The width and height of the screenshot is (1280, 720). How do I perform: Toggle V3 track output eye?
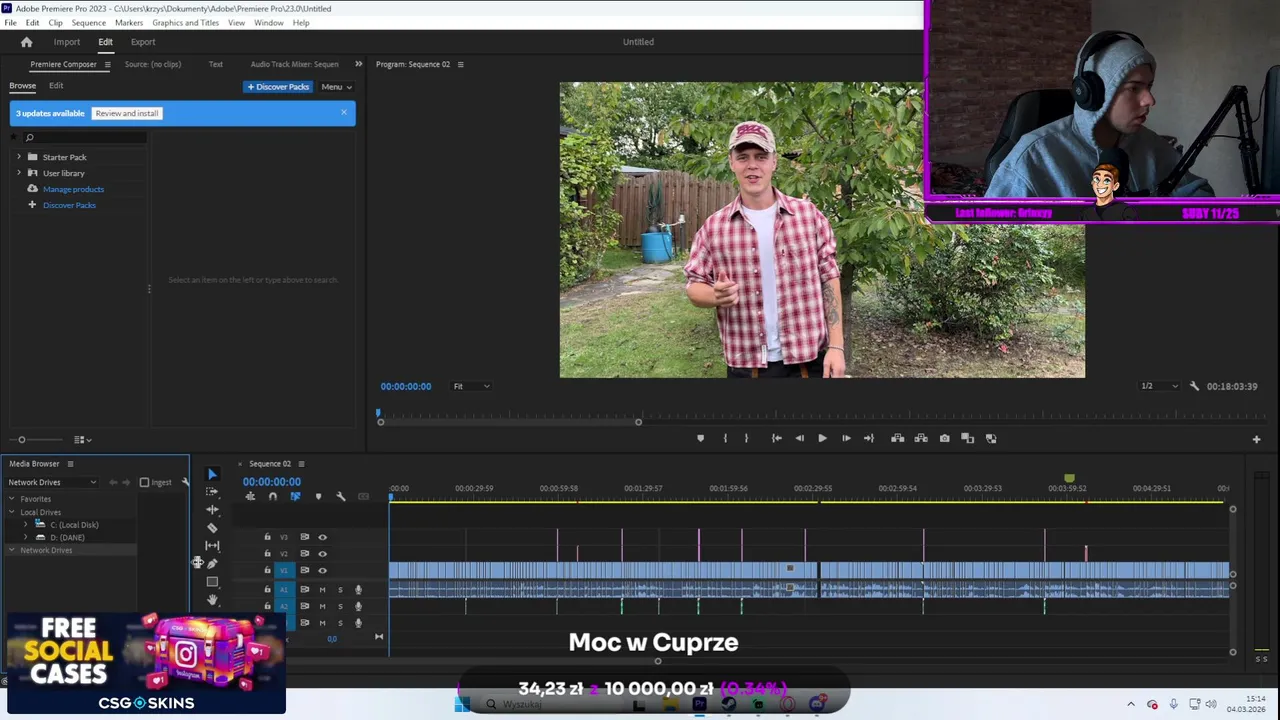[322, 537]
